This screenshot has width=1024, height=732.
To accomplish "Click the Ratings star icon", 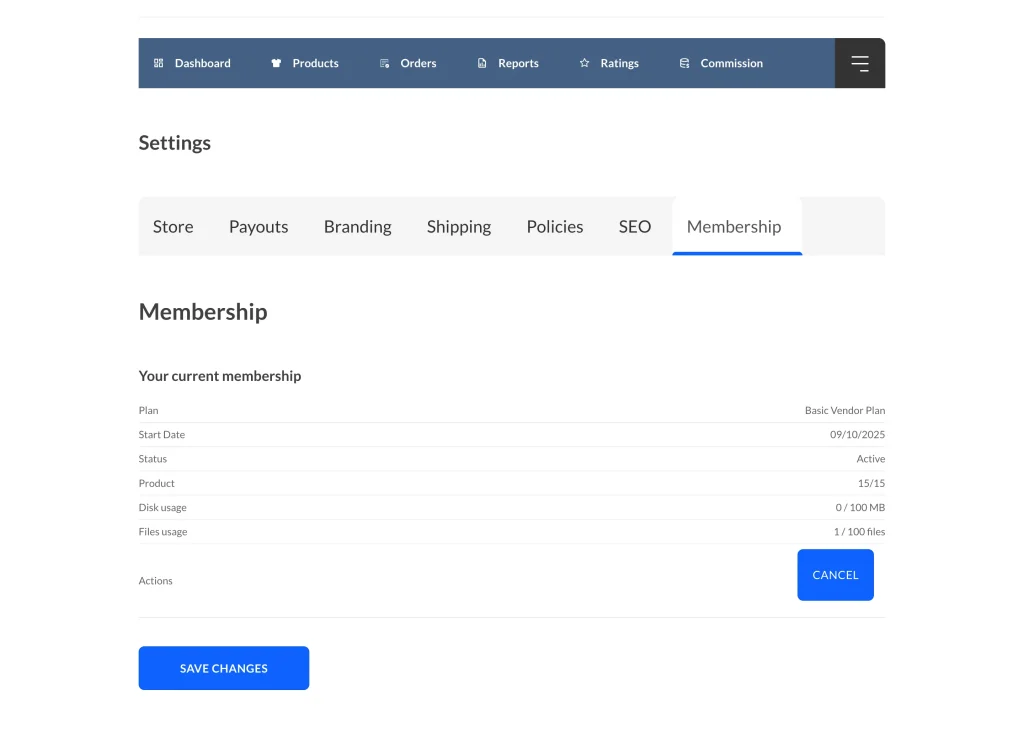I will [x=584, y=63].
